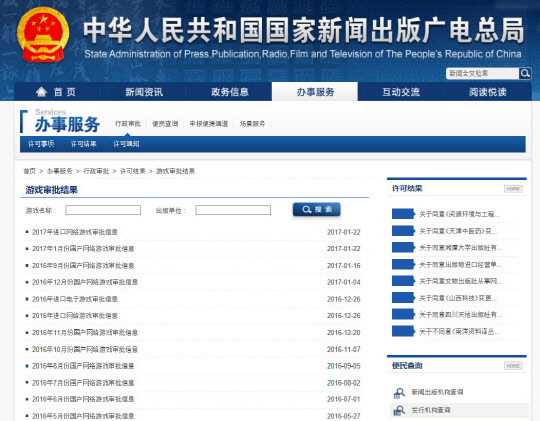Screen dimensions: 540x421
Task: Click MORE button in 便民查询 panel
Action: pyautogui.click(x=513, y=366)
